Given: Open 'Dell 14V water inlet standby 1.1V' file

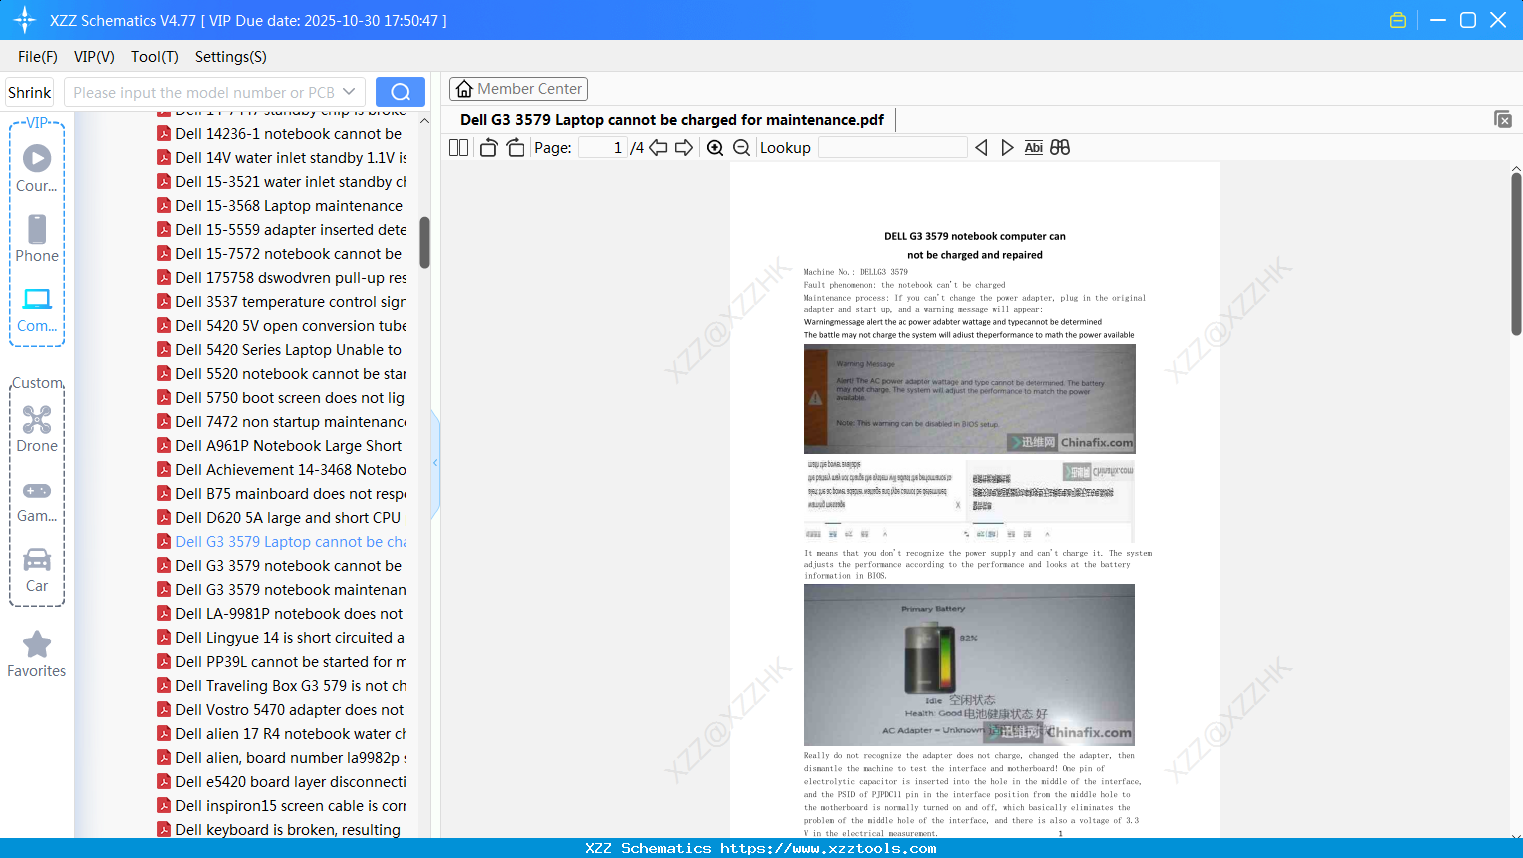Looking at the screenshot, I should tap(291, 158).
